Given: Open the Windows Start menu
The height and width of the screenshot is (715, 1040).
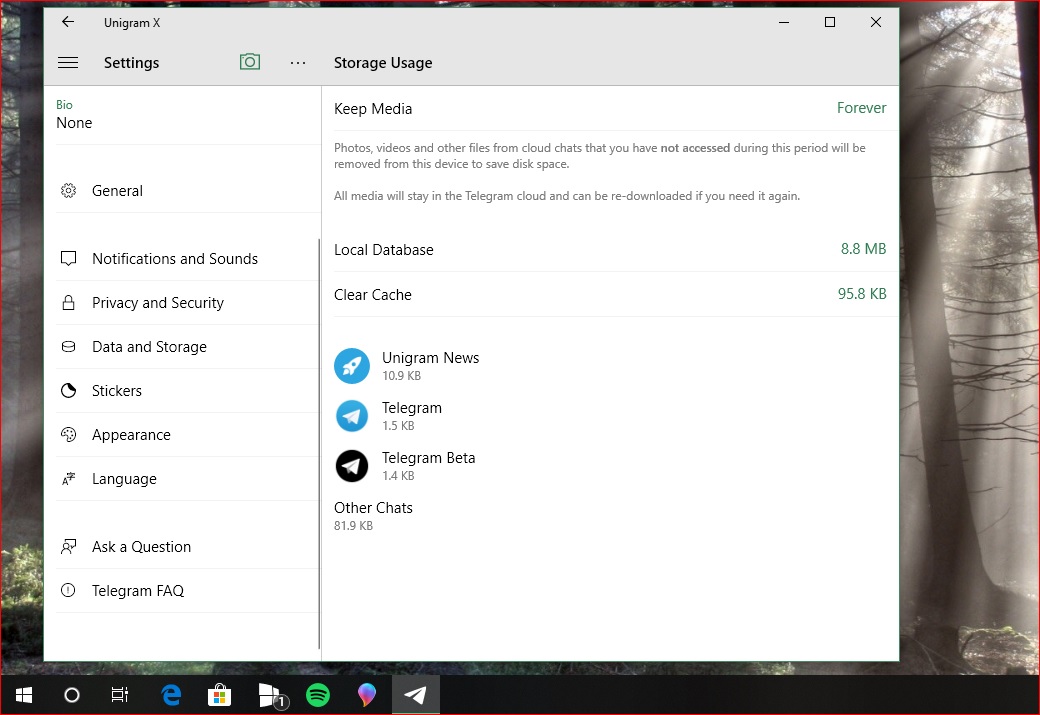Looking at the screenshot, I should coord(24,695).
